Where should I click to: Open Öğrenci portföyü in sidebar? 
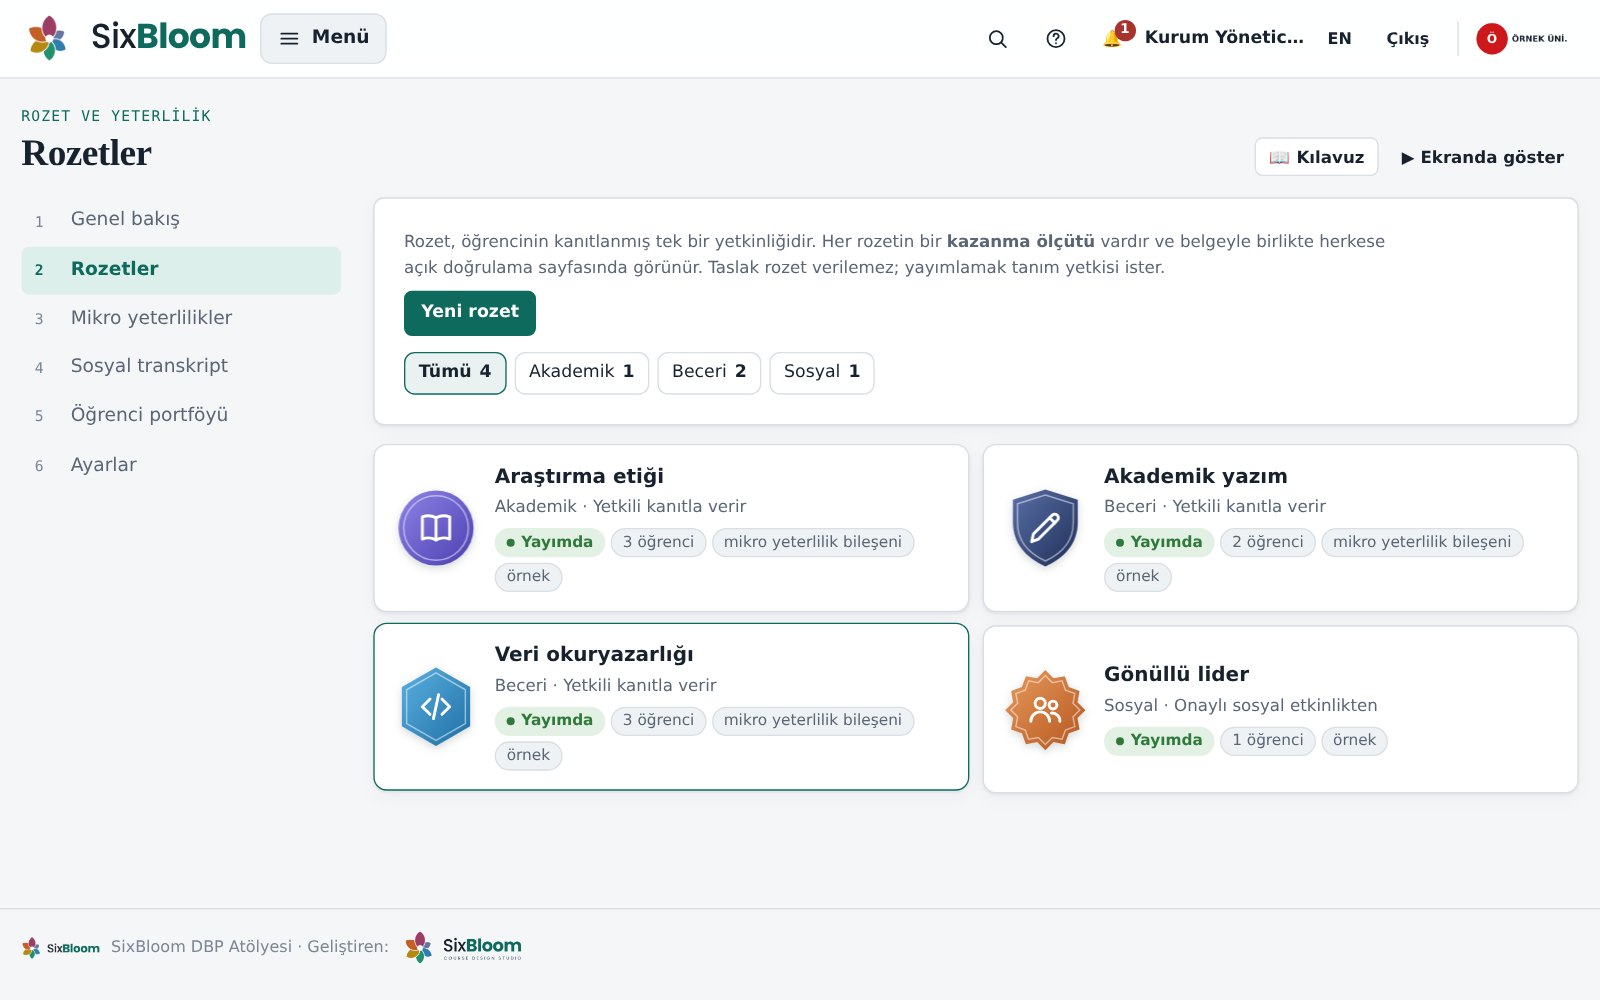(181, 415)
